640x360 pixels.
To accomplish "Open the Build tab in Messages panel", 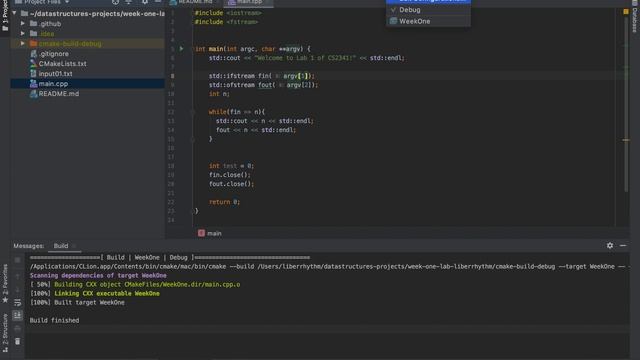I will click(x=61, y=246).
